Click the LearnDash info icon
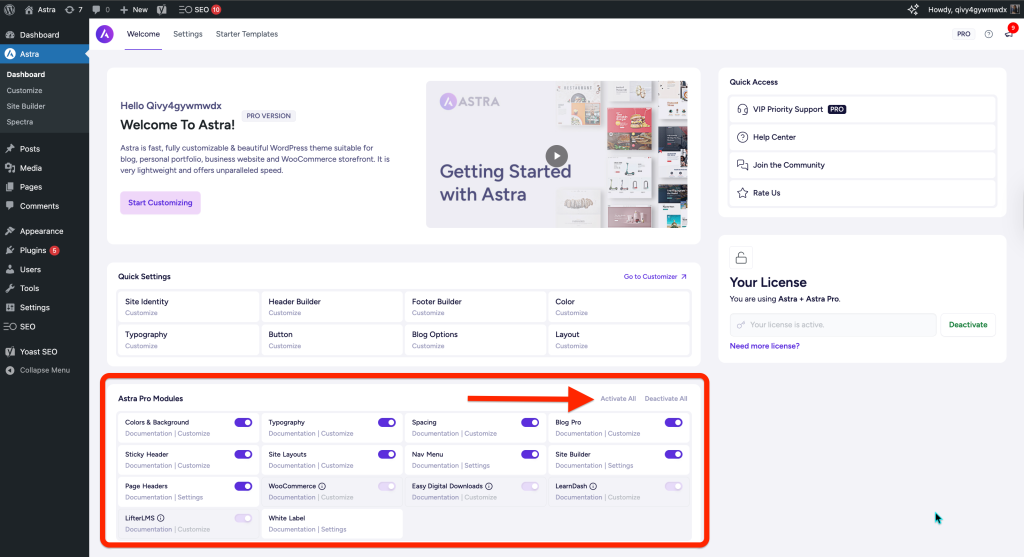Image resolution: width=1024 pixels, height=557 pixels. tap(593, 486)
